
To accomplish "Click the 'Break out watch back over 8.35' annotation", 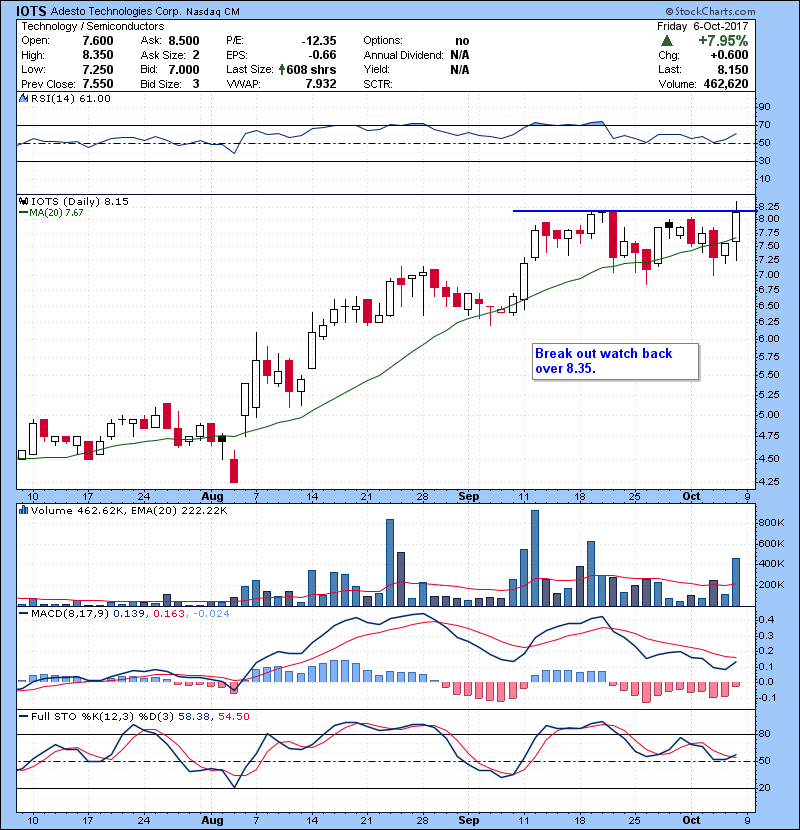I will tap(615, 361).
